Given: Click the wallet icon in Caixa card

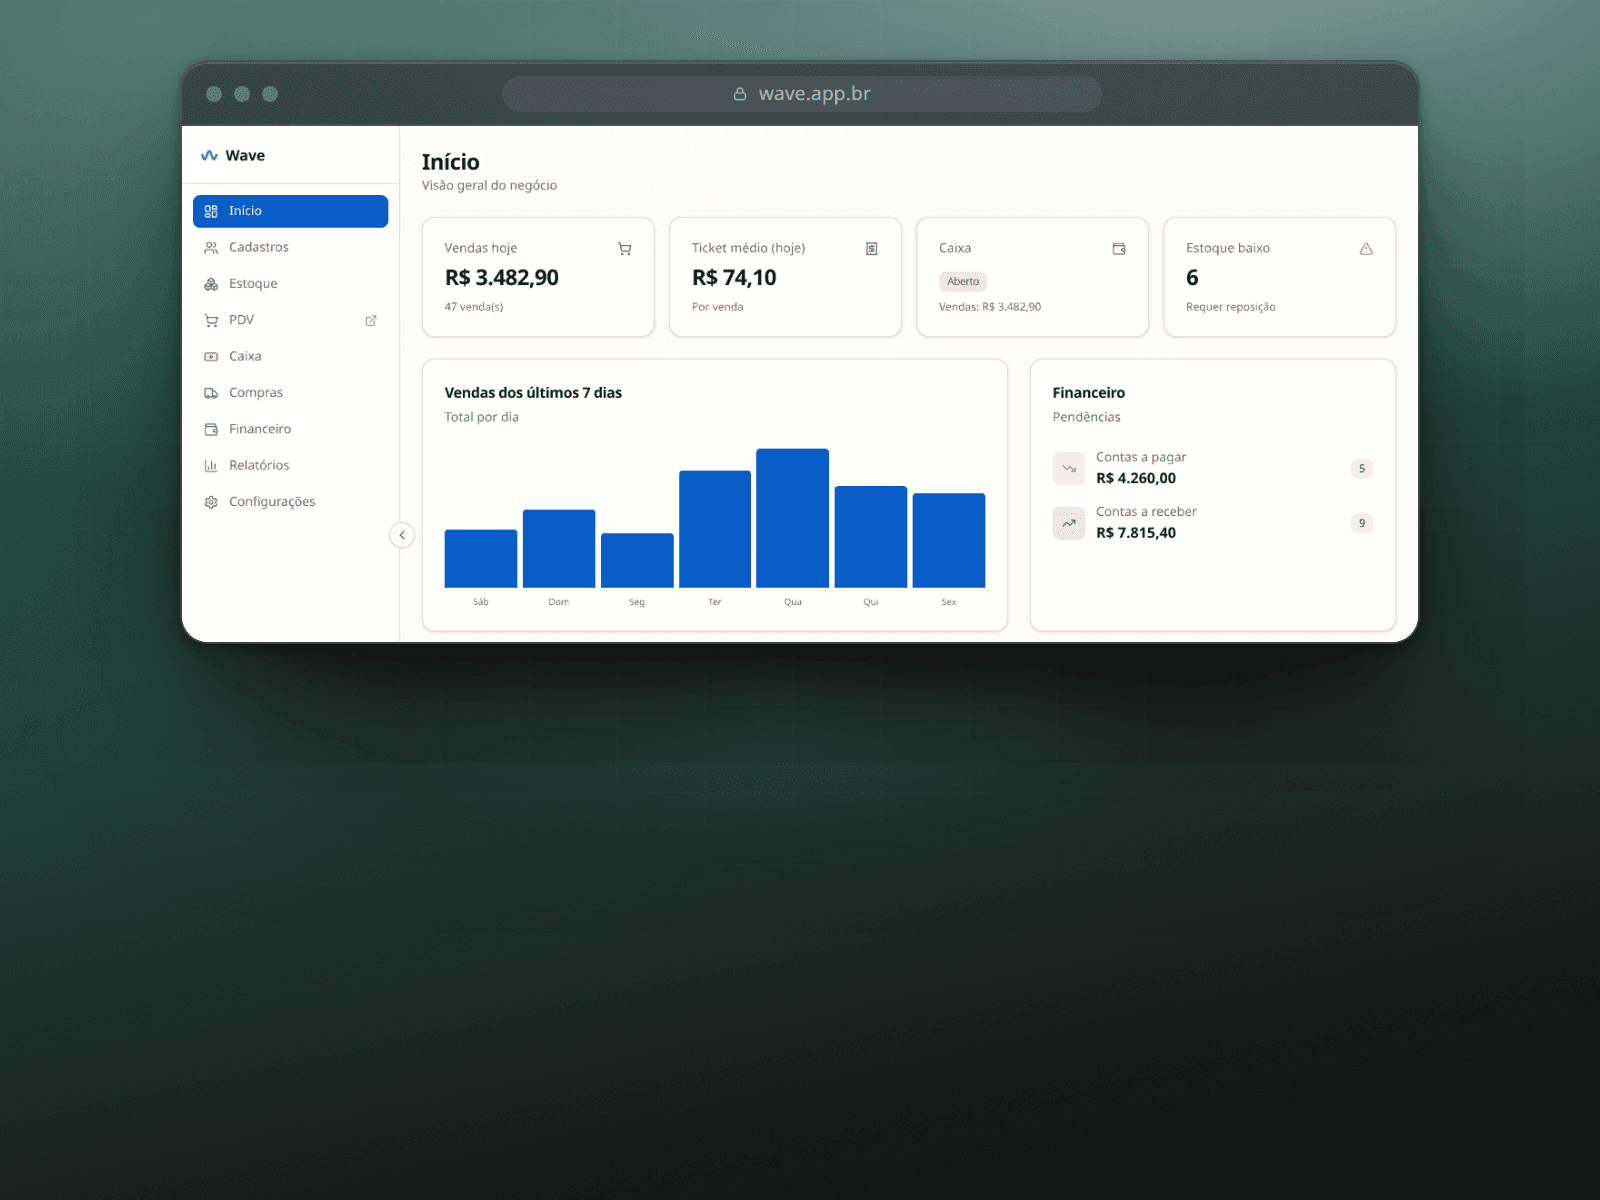Looking at the screenshot, I should [x=1119, y=249].
